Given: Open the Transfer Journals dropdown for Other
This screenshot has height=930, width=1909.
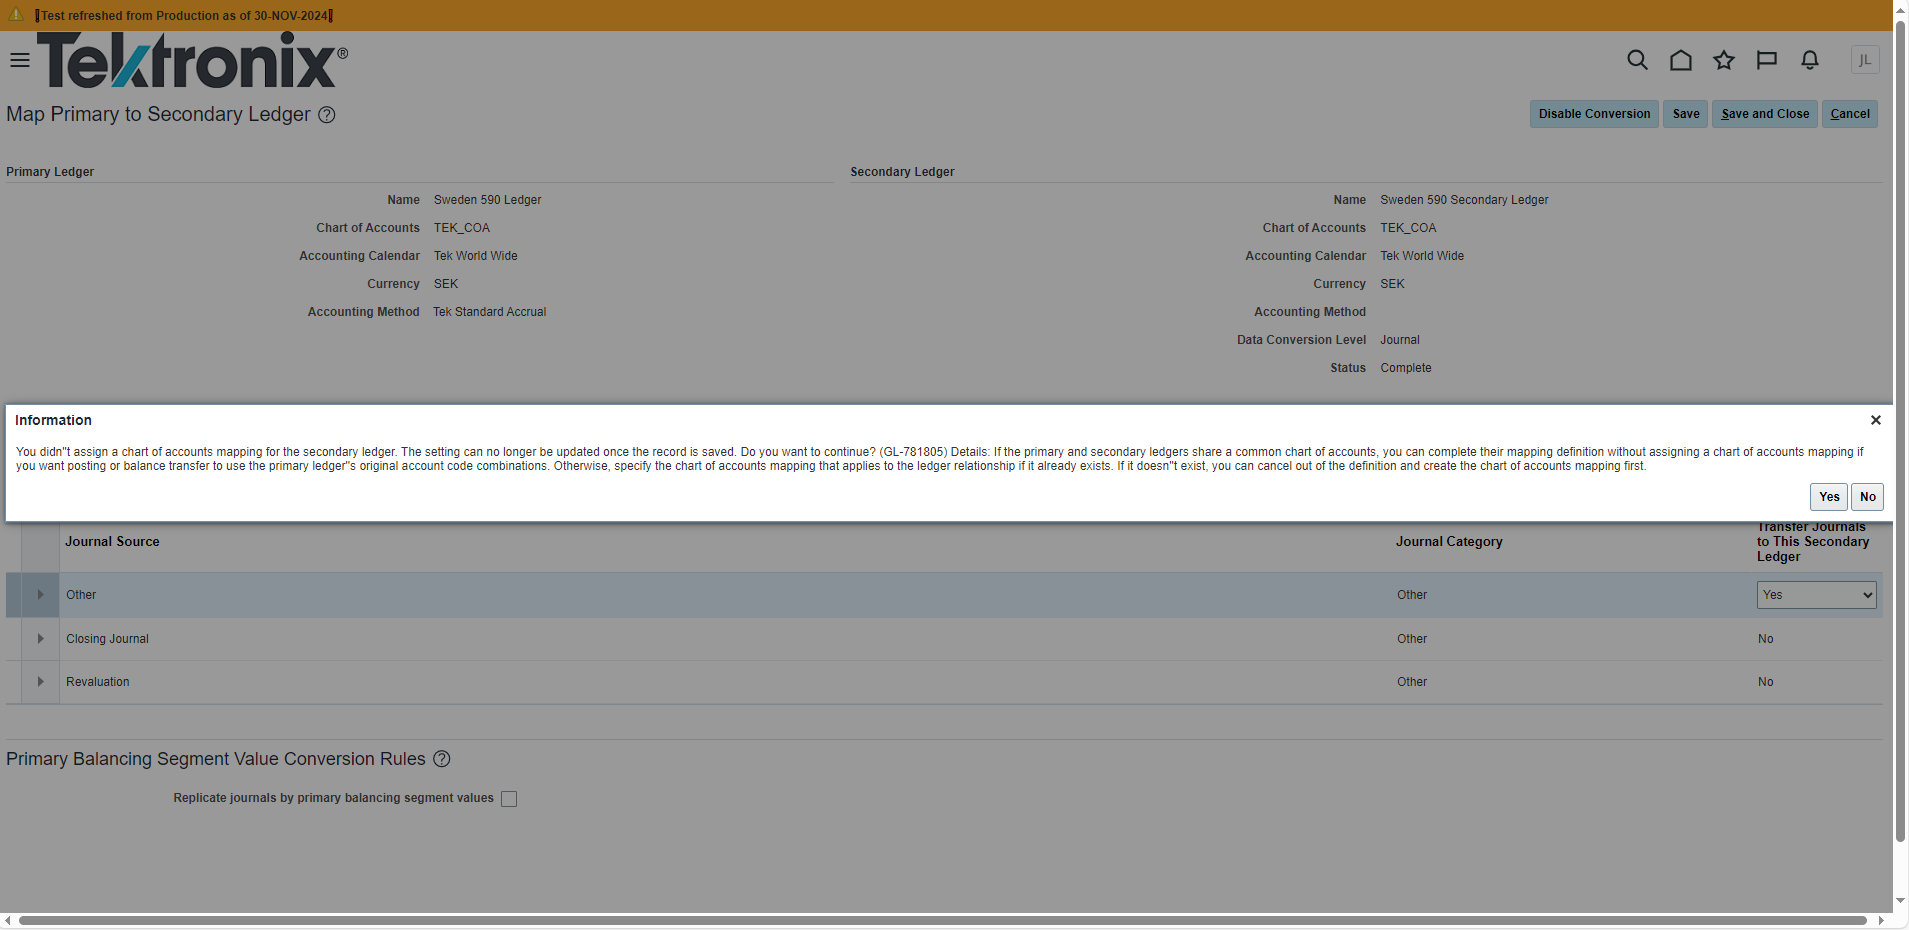Looking at the screenshot, I should click(1815, 594).
